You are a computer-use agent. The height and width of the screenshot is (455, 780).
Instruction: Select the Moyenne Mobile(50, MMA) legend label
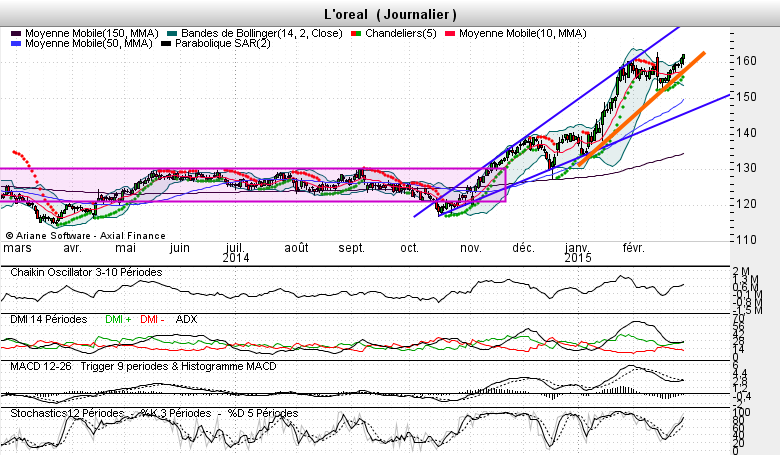(x=89, y=43)
